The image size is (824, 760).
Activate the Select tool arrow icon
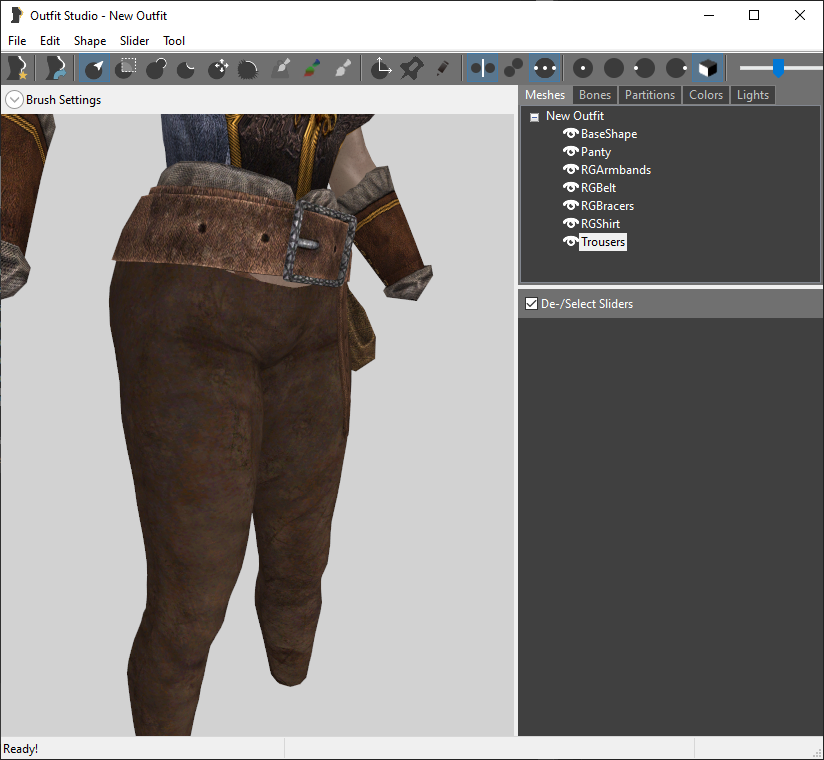coord(95,68)
